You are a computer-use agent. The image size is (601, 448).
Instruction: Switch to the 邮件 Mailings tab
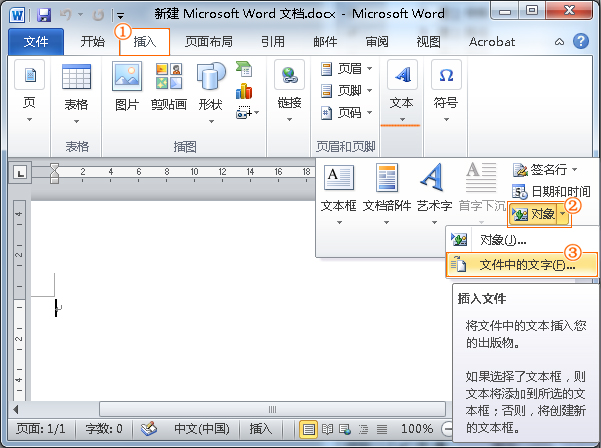325,41
